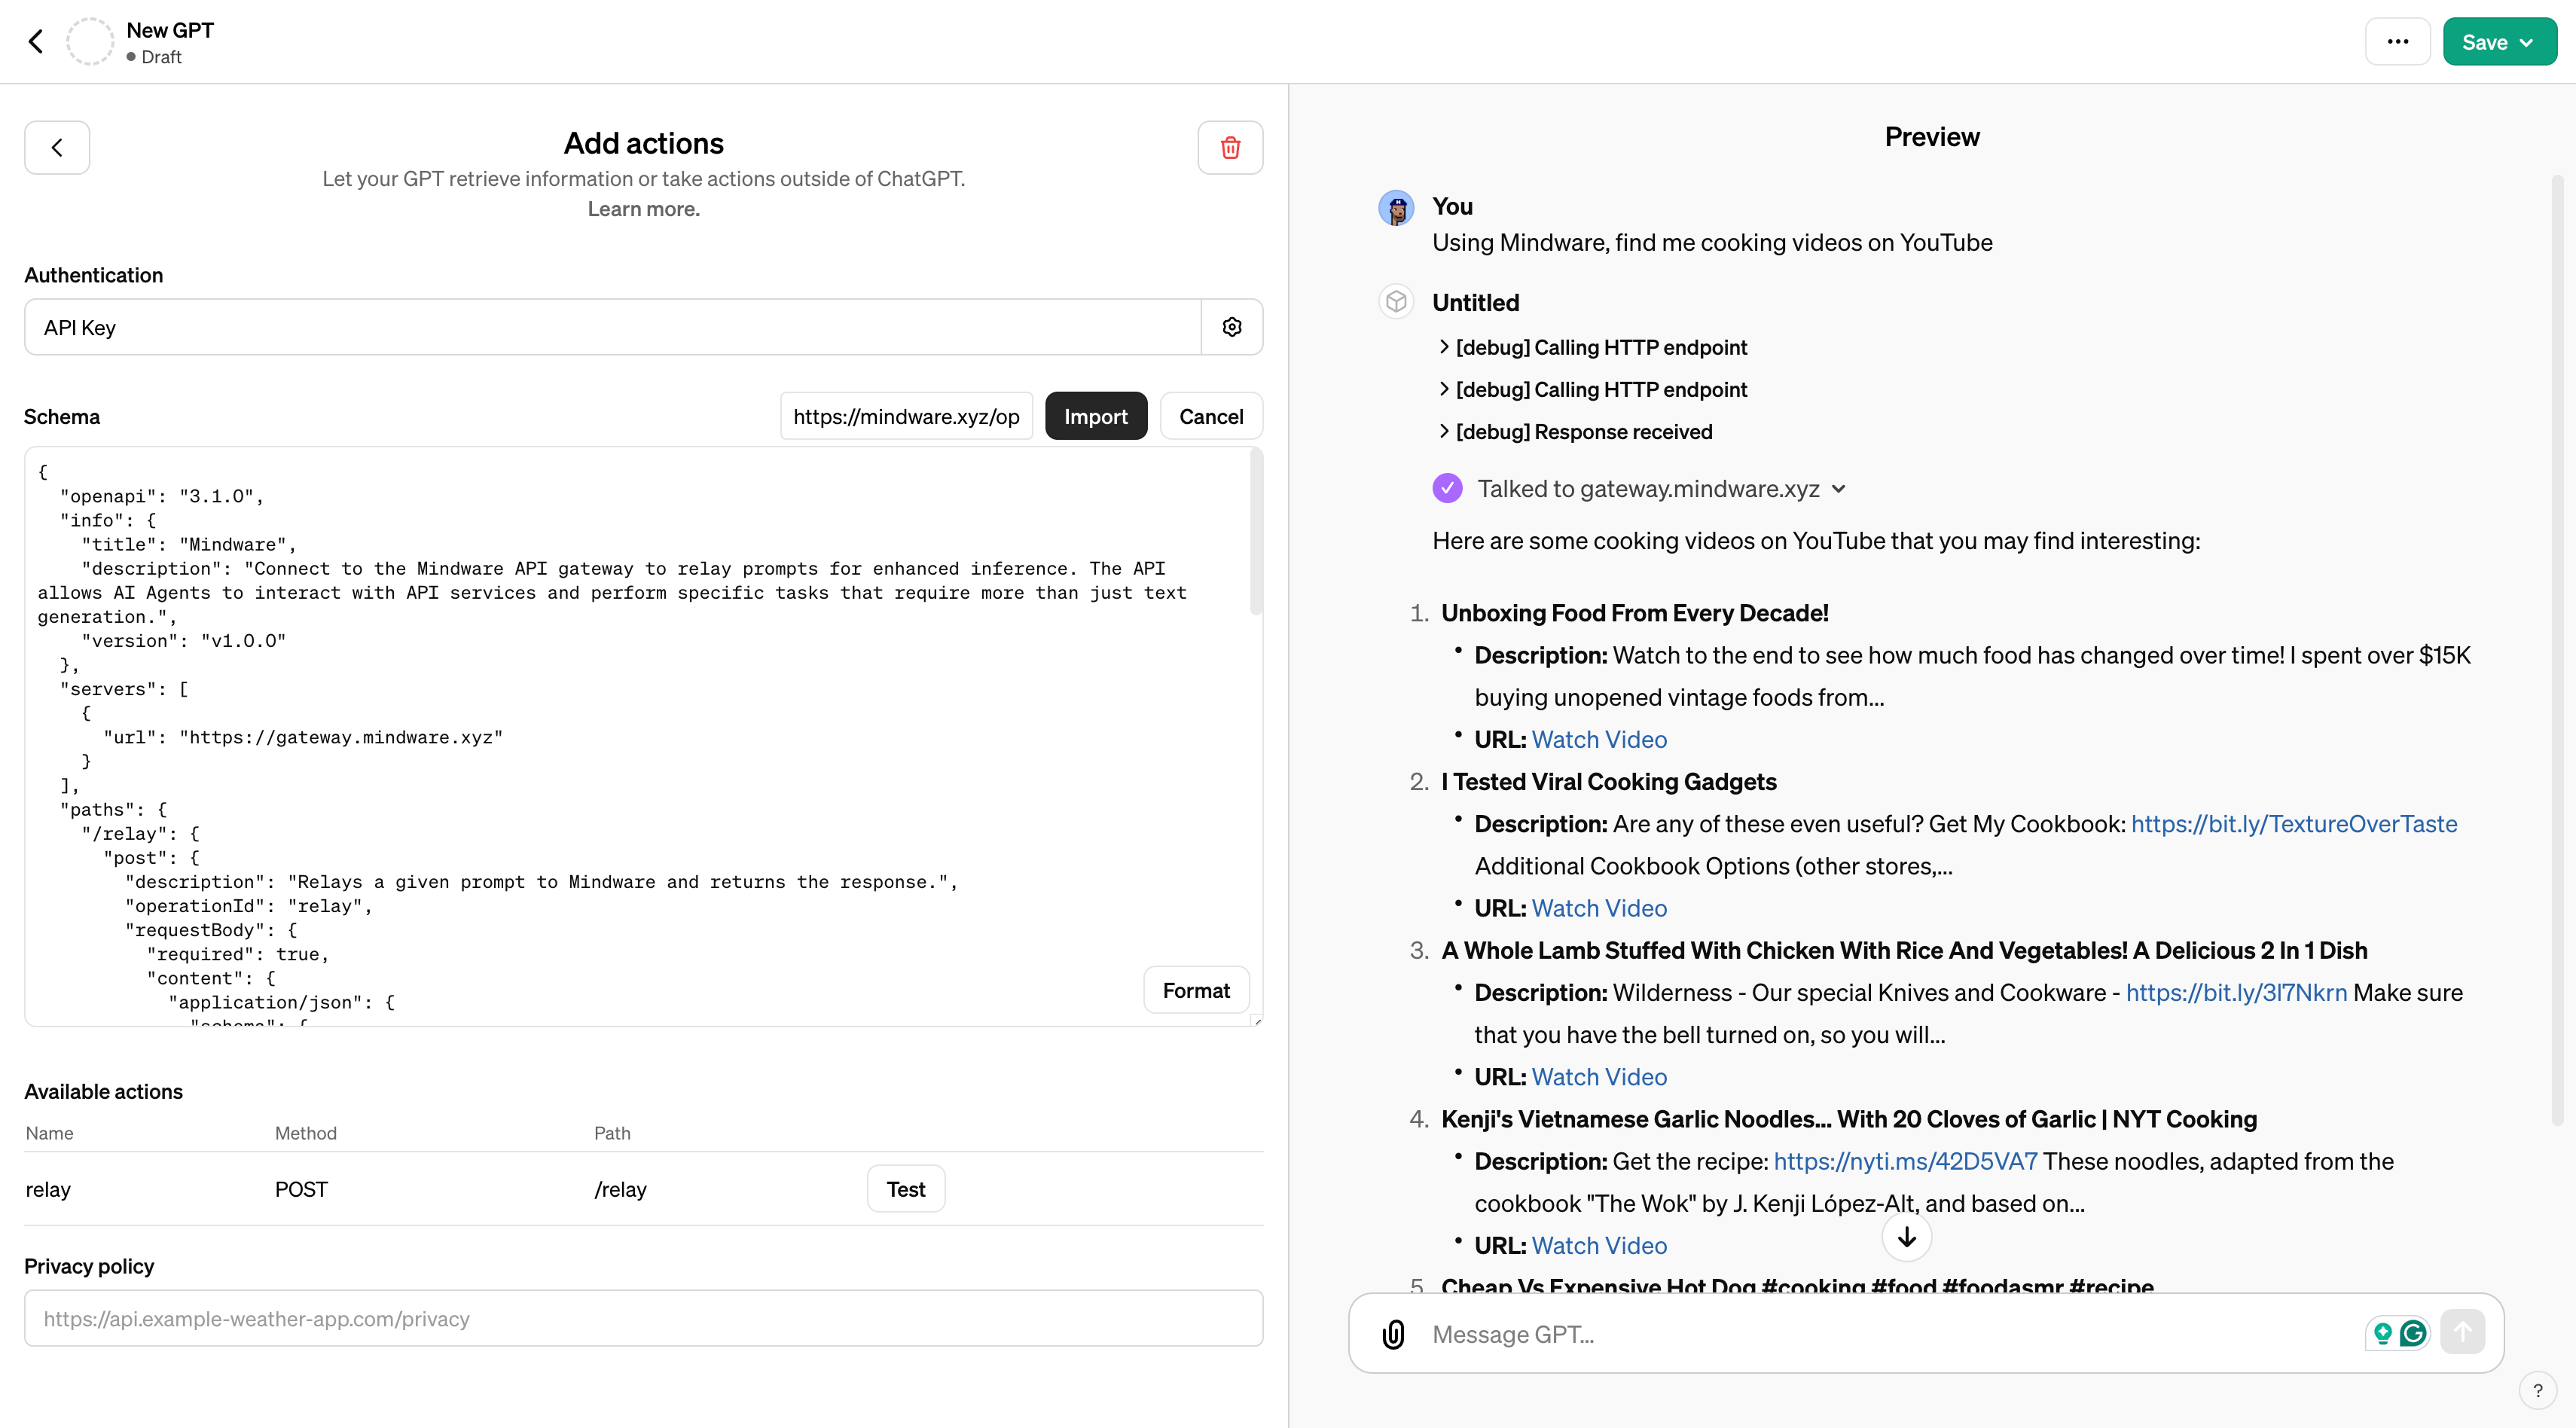Open the Learn more link
2576x1428 pixels.
click(x=643, y=209)
